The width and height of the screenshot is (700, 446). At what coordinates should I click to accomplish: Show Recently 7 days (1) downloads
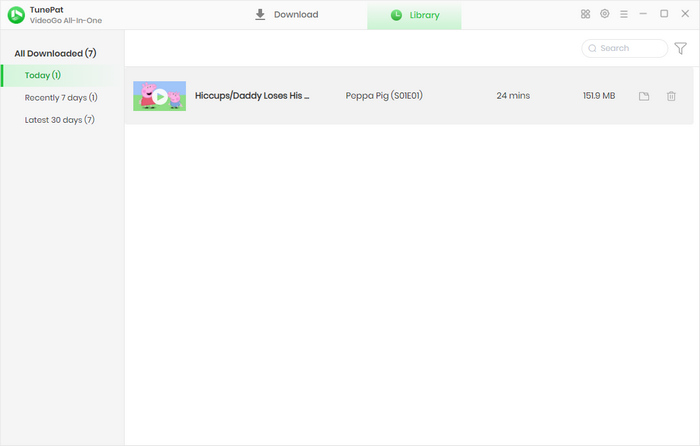point(61,97)
